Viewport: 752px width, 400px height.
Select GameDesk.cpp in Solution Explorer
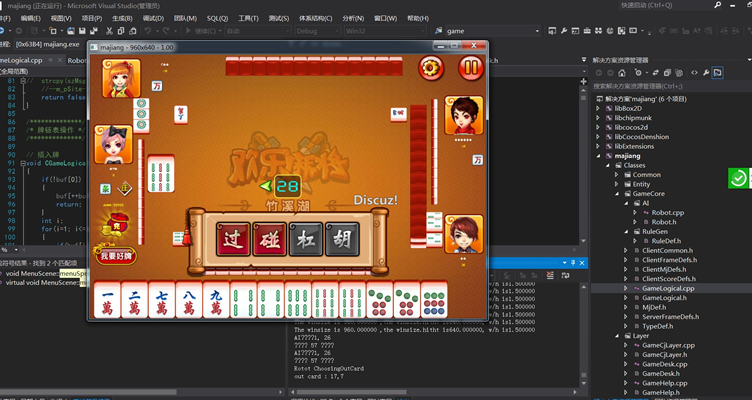(664, 364)
